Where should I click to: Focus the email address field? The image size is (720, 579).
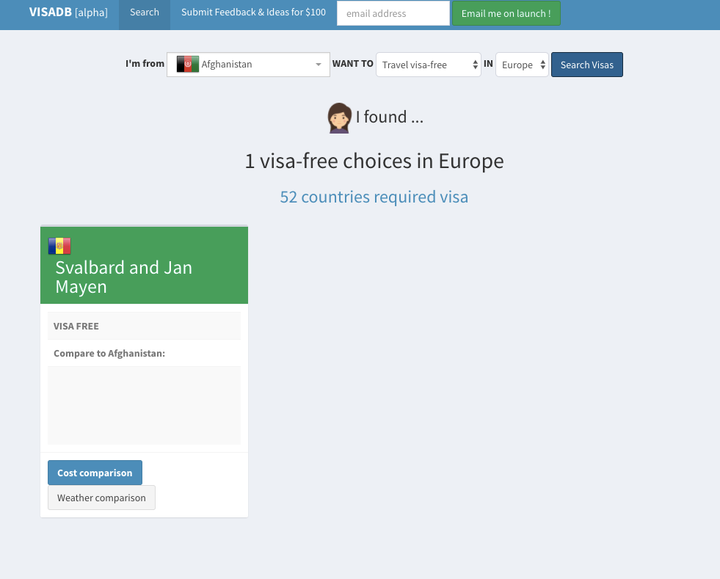393,13
